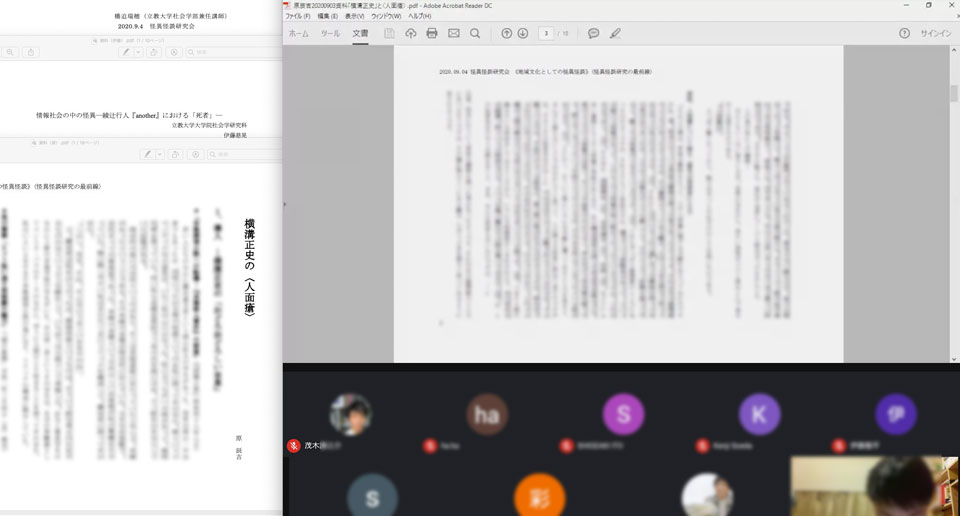Go to the next page with down arrow

pyautogui.click(x=523, y=33)
